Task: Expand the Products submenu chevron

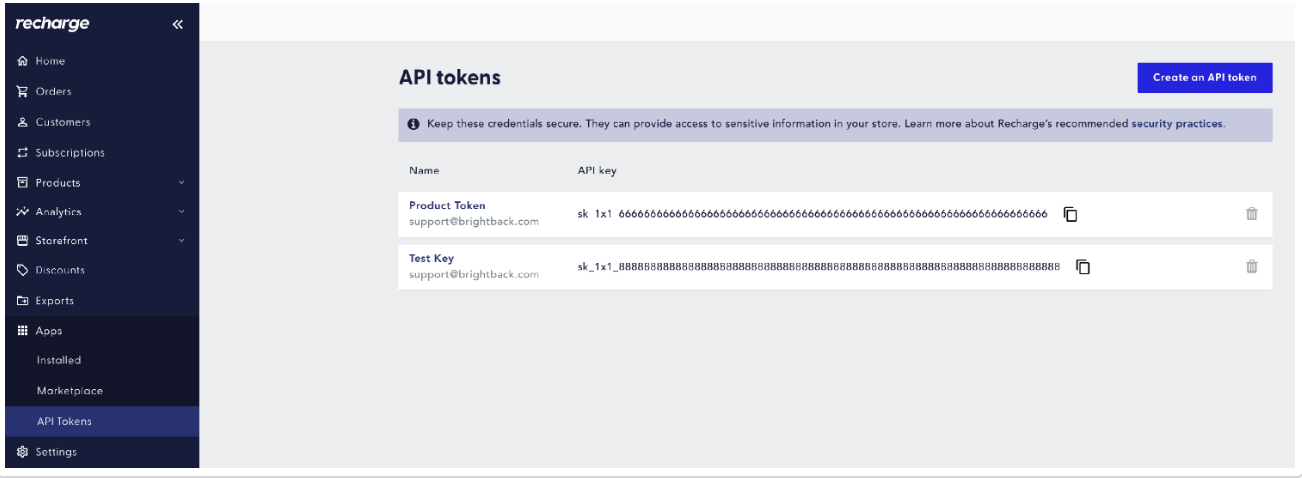Action: (182, 183)
